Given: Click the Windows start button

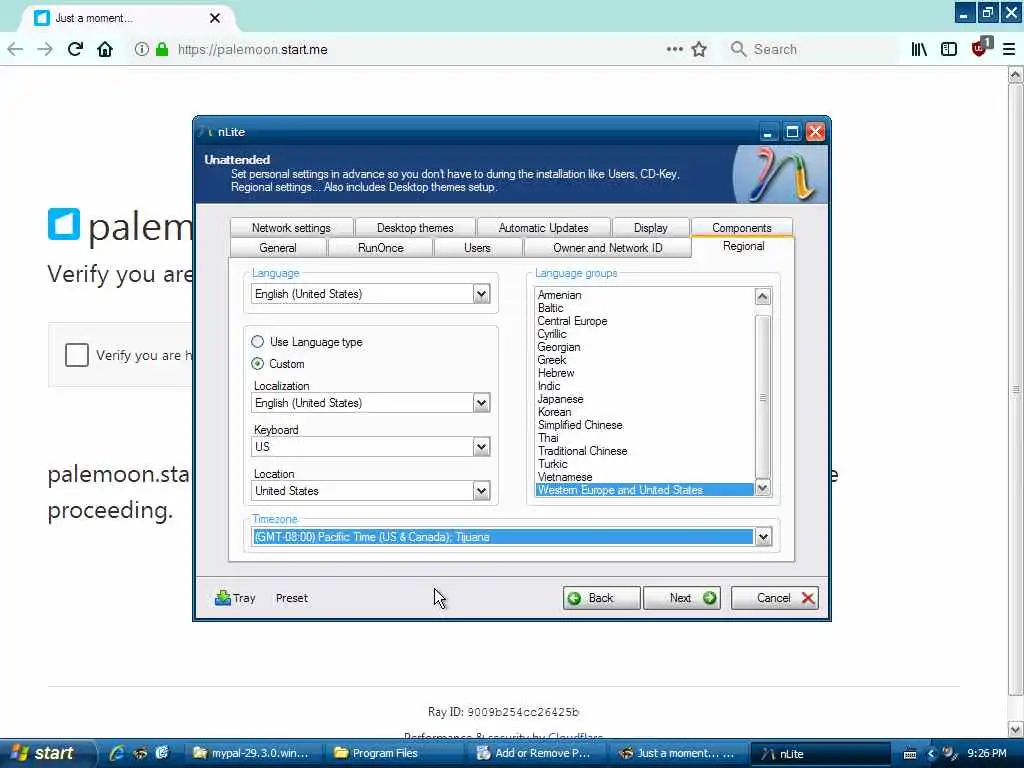Looking at the screenshot, I should click(46, 753).
